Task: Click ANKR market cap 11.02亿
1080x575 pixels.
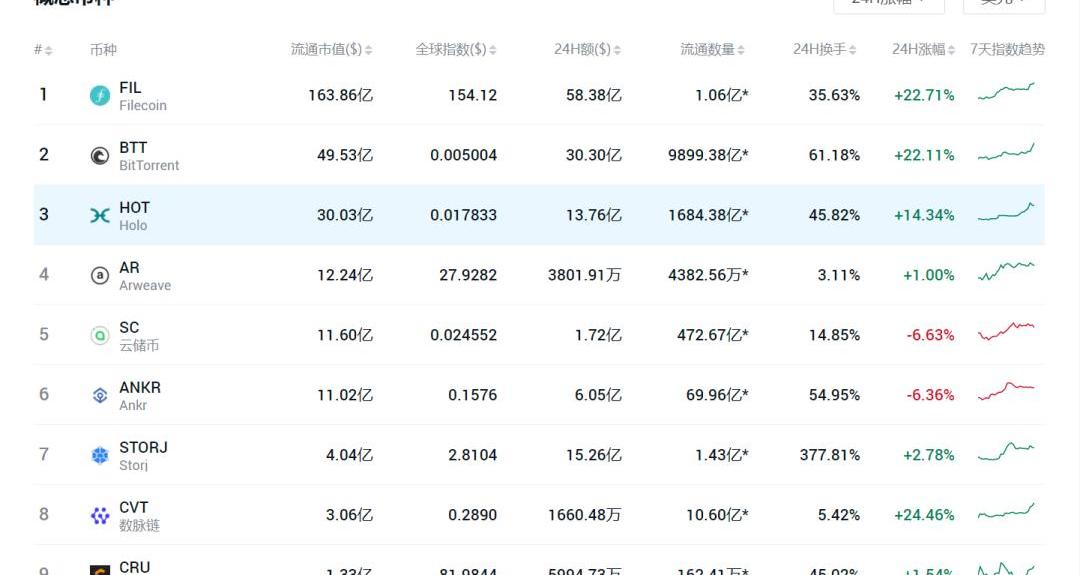Action: [x=345, y=395]
